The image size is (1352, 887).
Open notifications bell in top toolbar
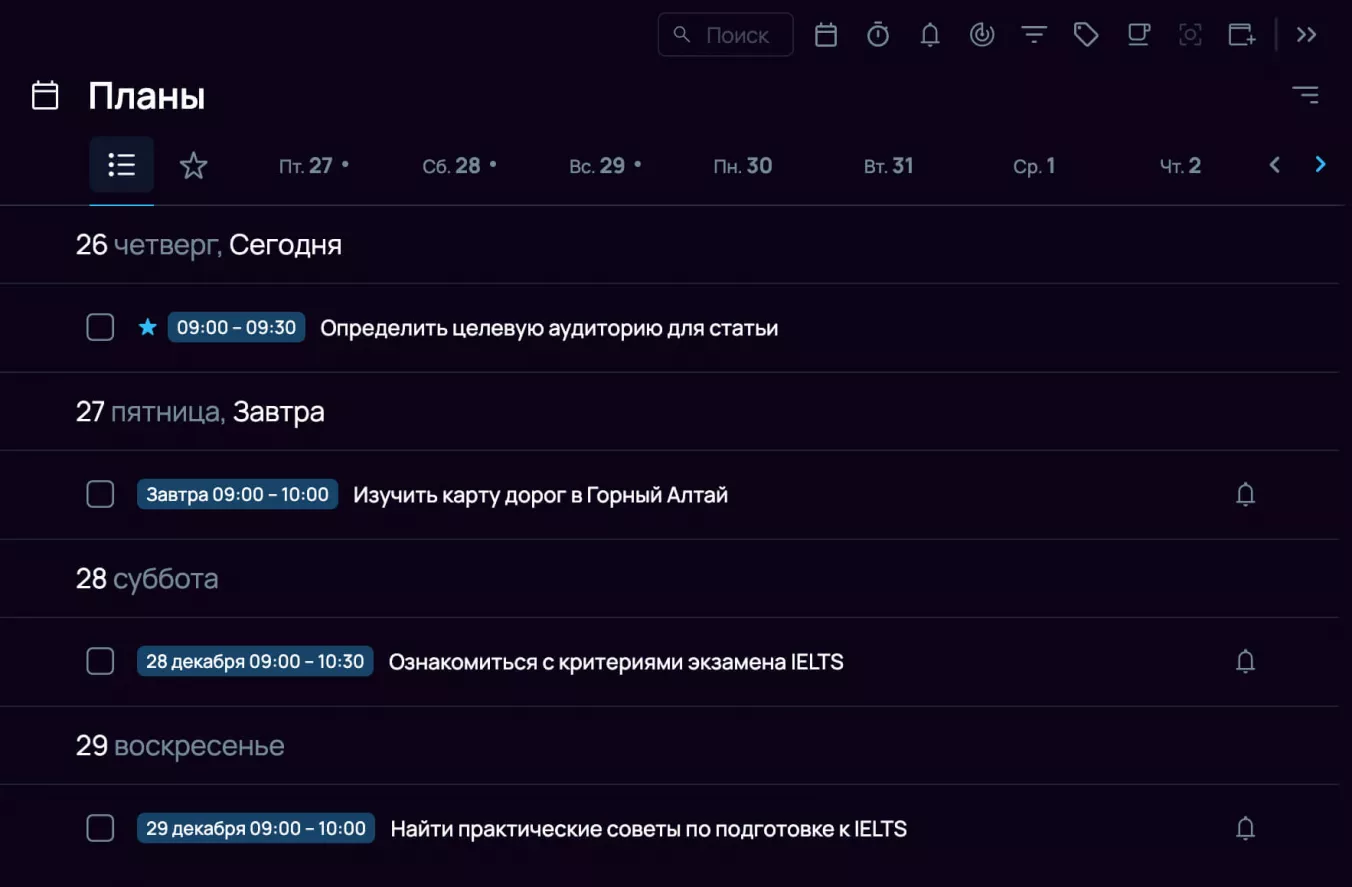[x=930, y=35]
